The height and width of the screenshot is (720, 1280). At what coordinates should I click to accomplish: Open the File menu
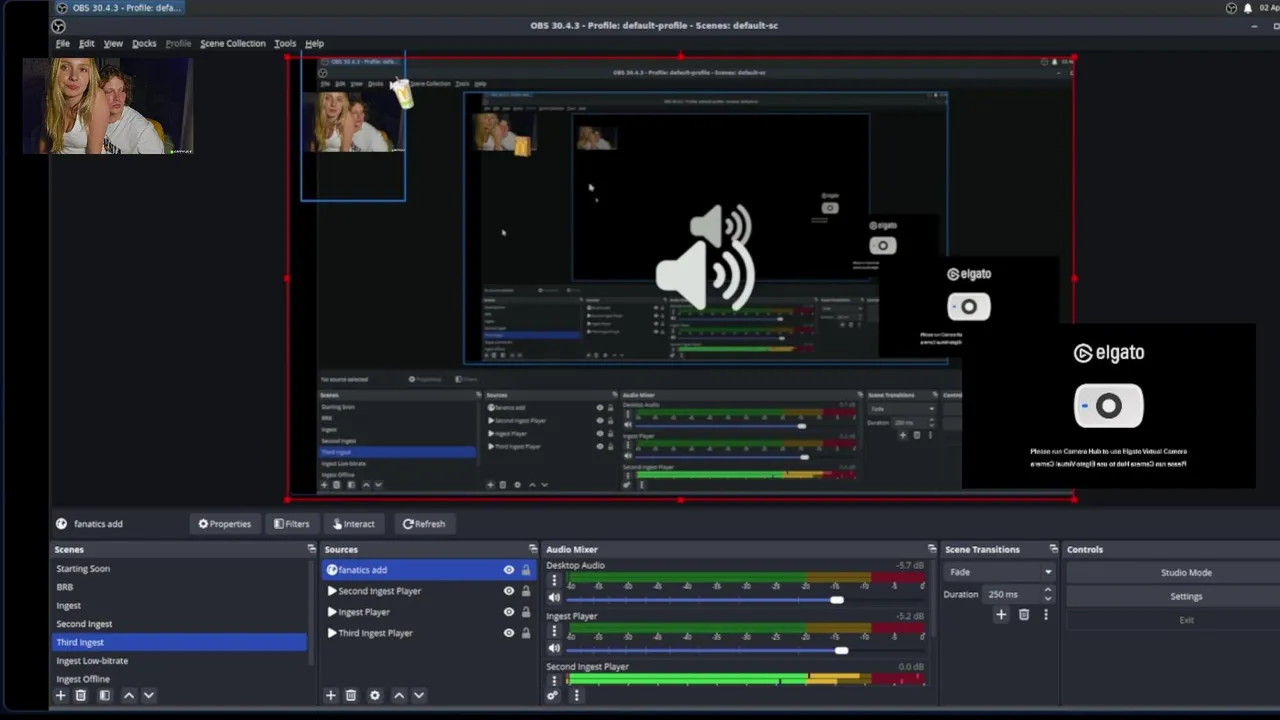point(62,44)
